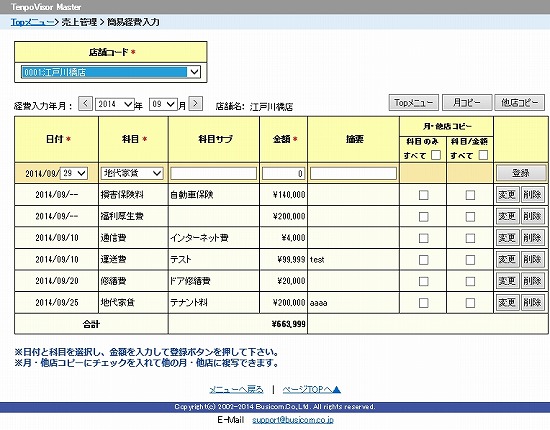This screenshot has width=550, height=430.
Task: Open the Topメニュー breadcrumb link
Action: (x=32, y=22)
